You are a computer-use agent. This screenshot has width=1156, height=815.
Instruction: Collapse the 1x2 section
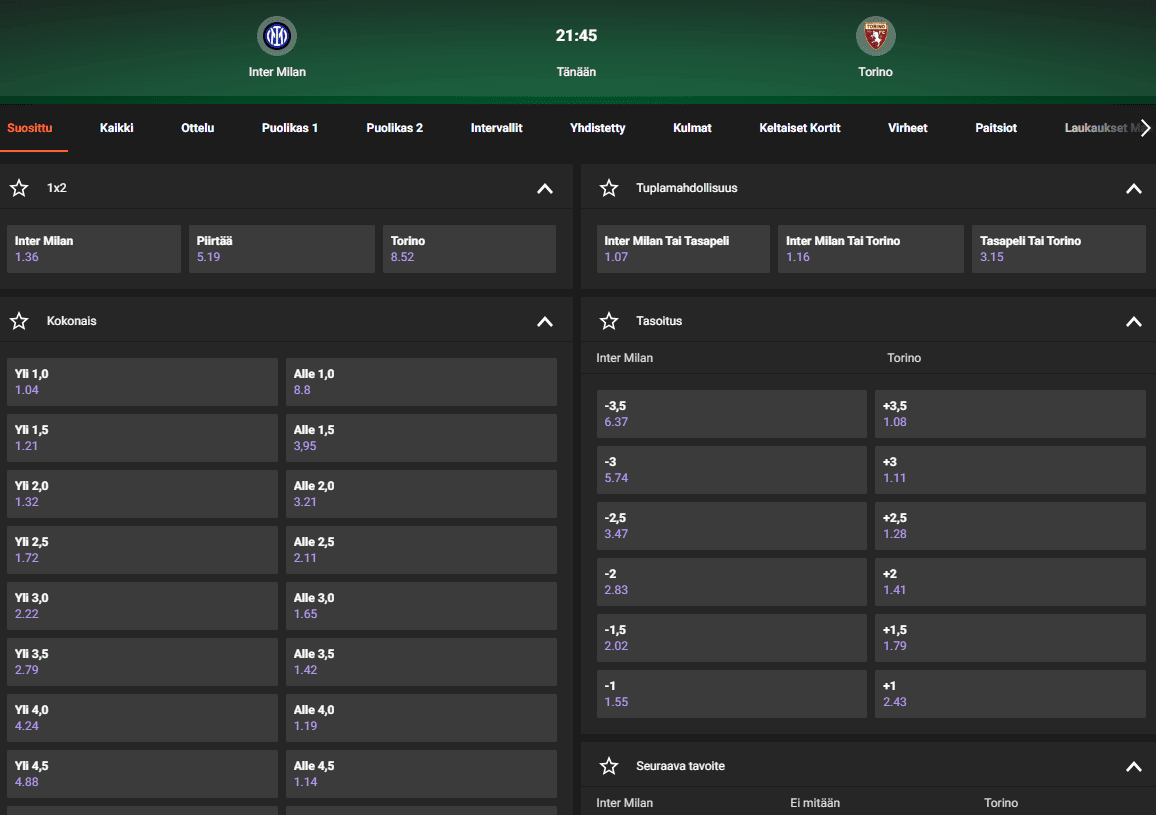[545, 188]
